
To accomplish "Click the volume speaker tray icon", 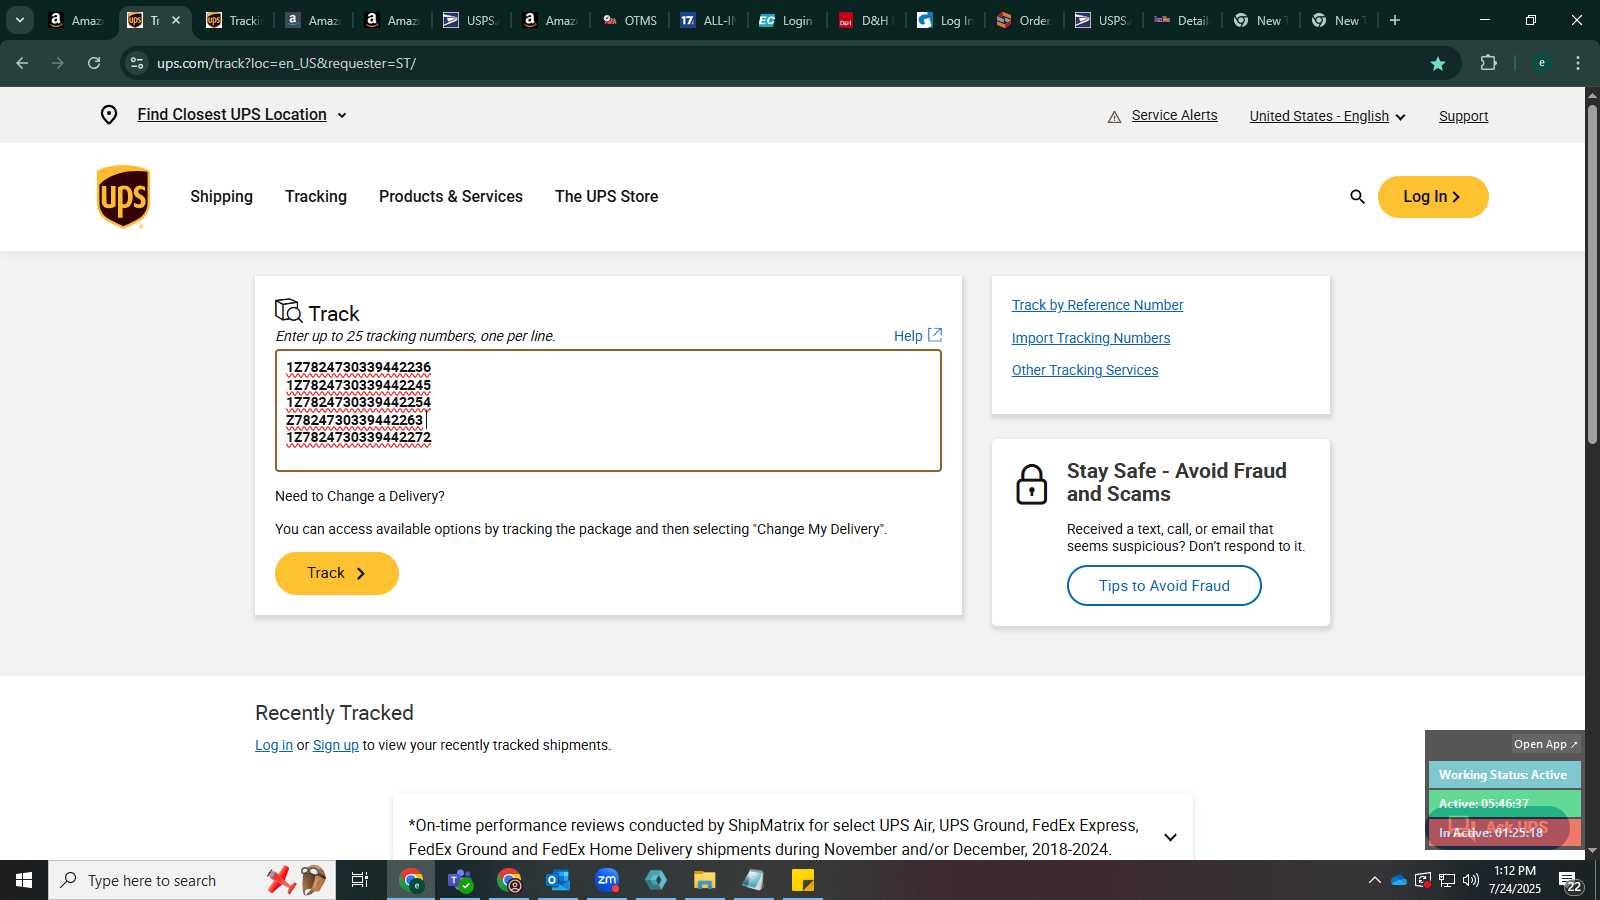I will click(x=1471, y=880).
